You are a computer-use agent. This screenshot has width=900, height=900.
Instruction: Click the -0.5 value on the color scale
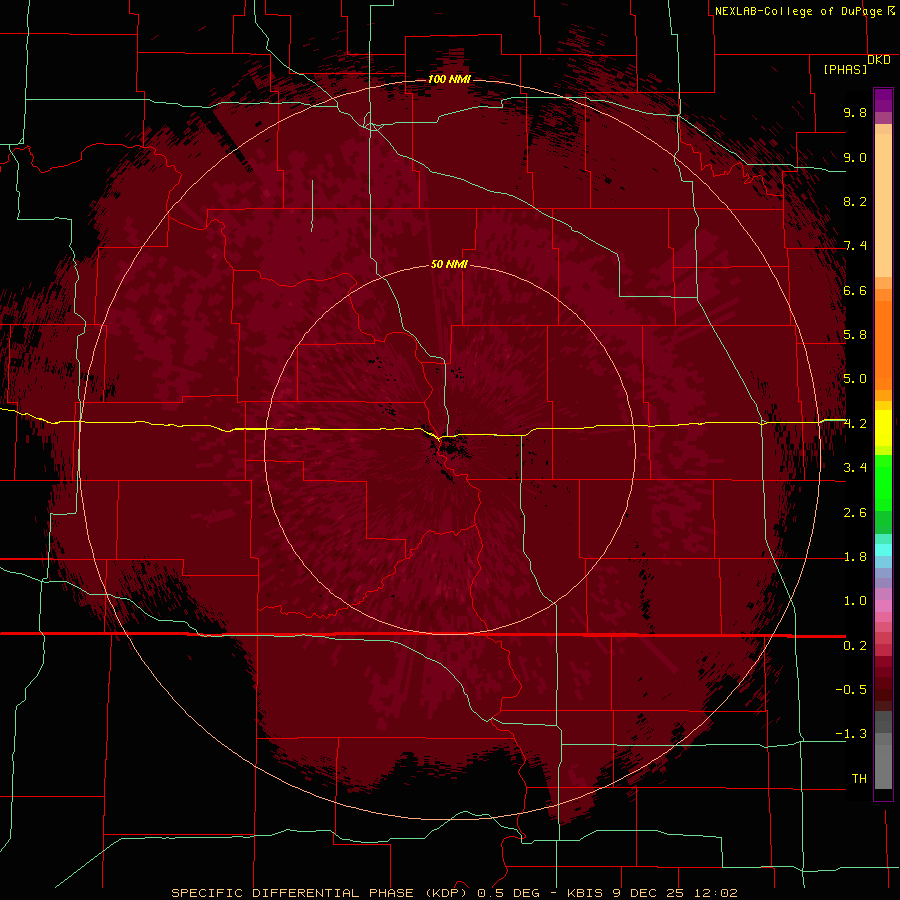(851, 690)
